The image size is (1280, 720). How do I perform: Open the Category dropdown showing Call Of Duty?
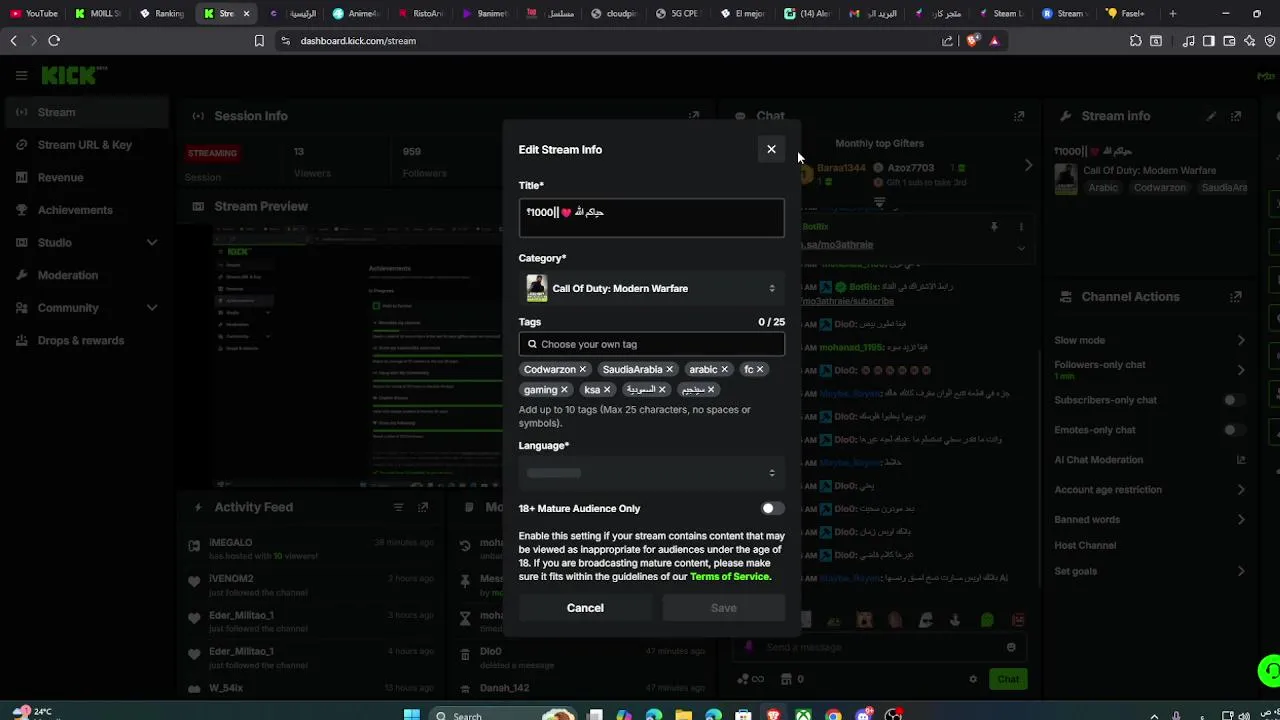[x=651, y=288]
